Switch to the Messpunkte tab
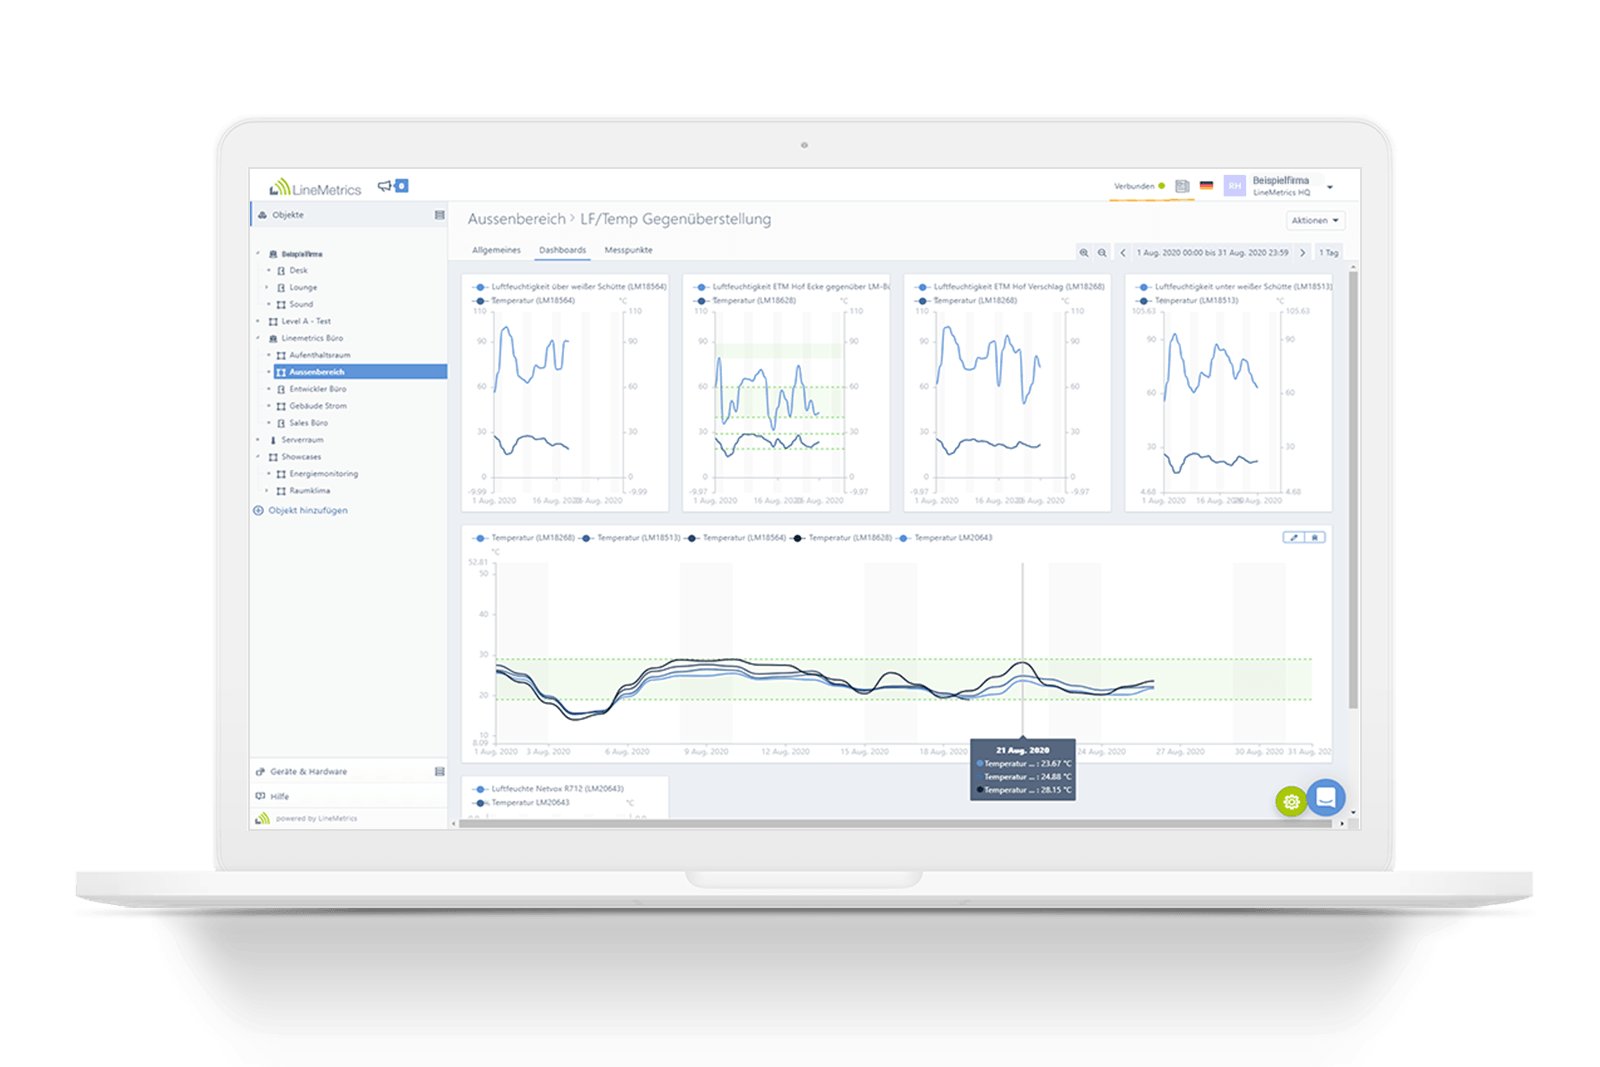The width and height of the screenshot is (1600, 1067). (x=628, y=250)
